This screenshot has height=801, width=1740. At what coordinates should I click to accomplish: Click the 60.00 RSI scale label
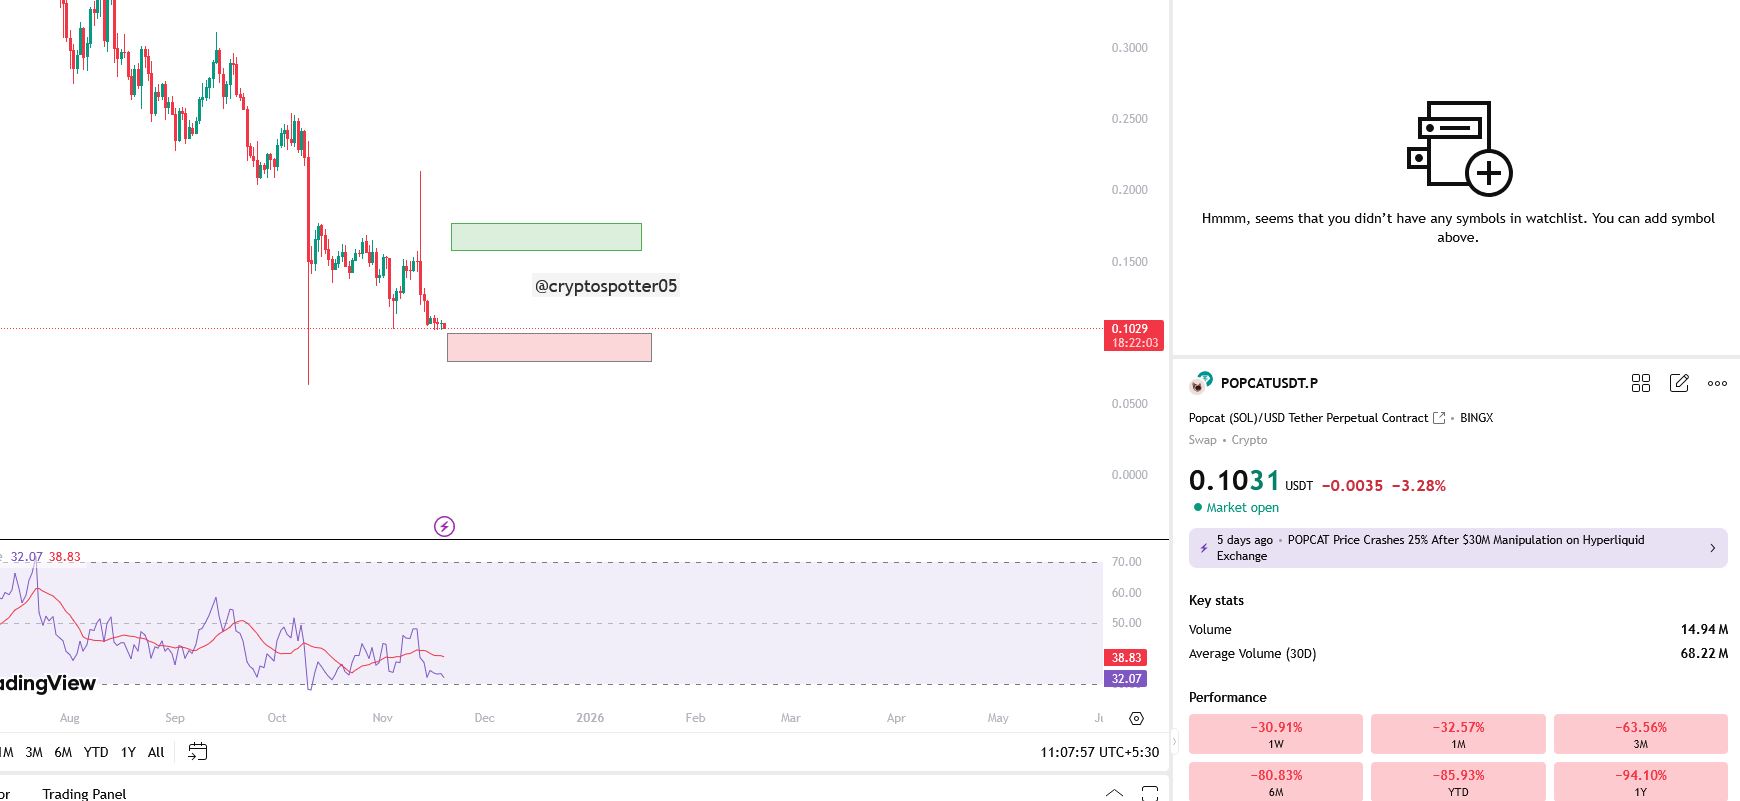[x=1126, y=593]
